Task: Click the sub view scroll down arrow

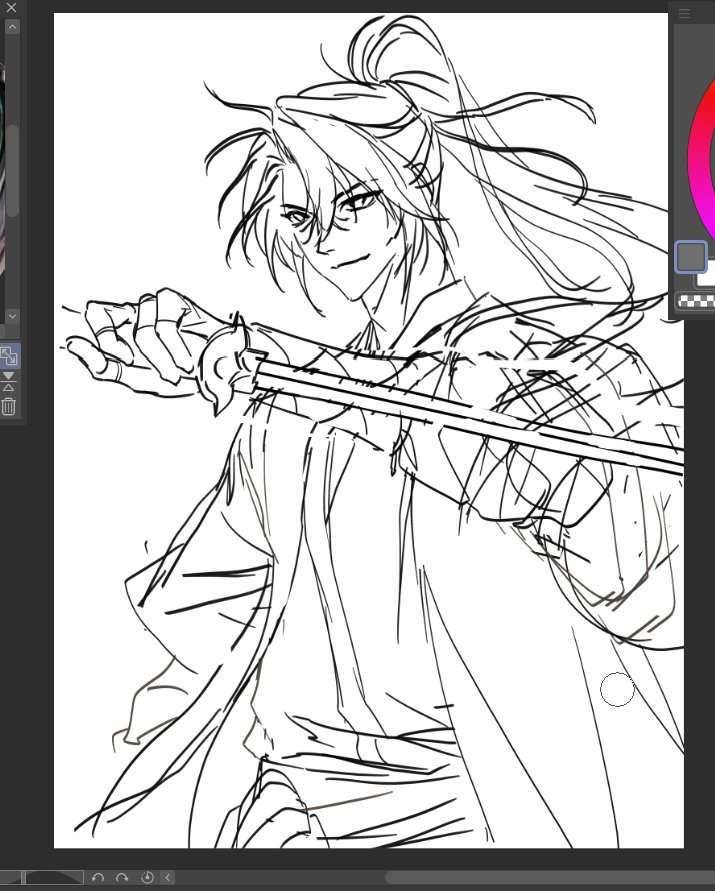Action: pos(12,316)
